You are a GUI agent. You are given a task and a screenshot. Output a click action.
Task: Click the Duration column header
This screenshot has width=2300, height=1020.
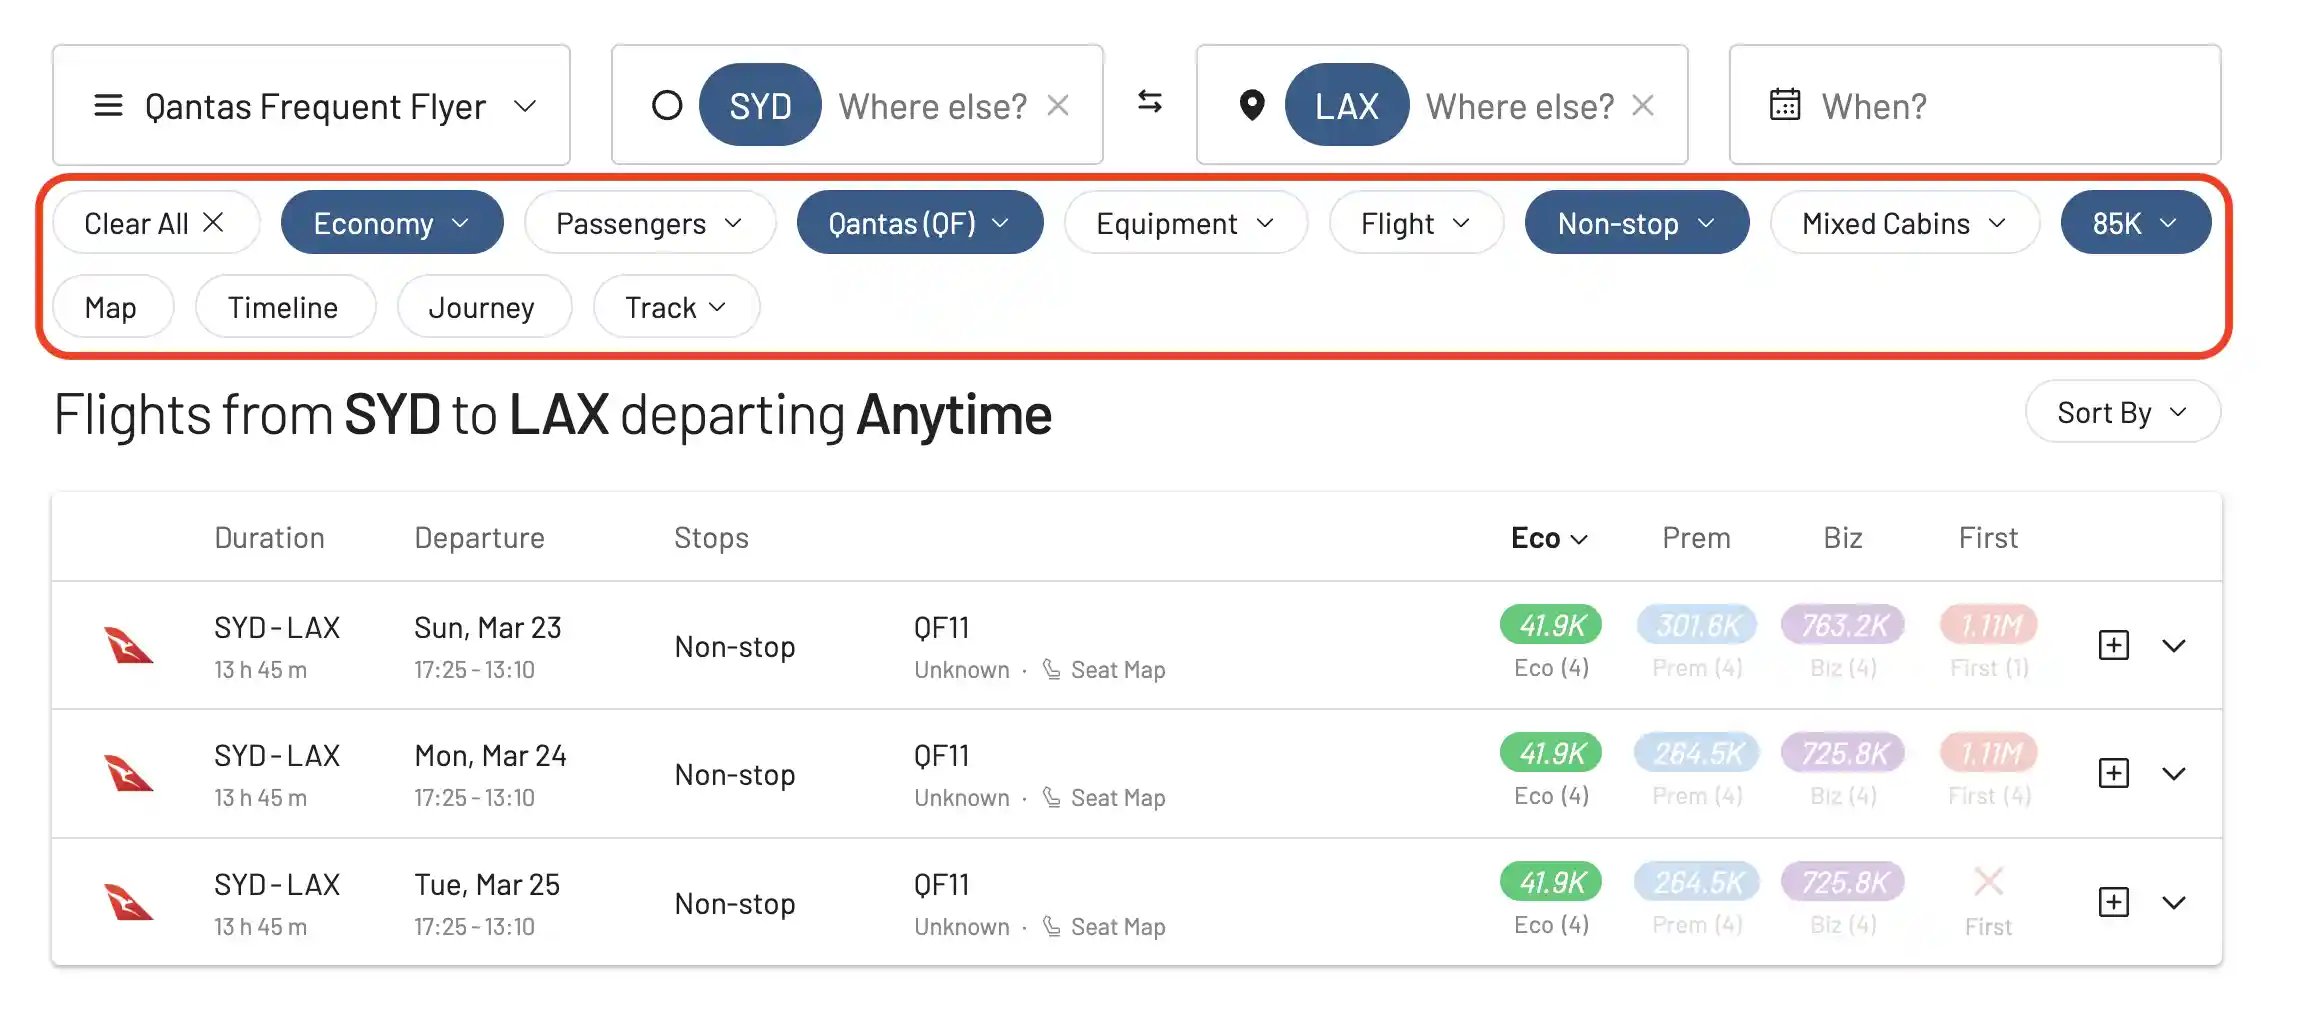tap(269, 538)
